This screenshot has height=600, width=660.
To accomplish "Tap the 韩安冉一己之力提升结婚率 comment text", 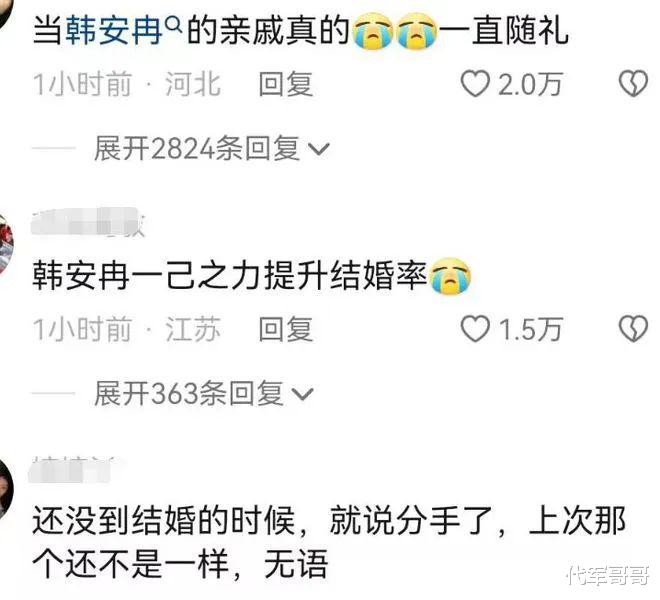I will click(x=251, y=276).
